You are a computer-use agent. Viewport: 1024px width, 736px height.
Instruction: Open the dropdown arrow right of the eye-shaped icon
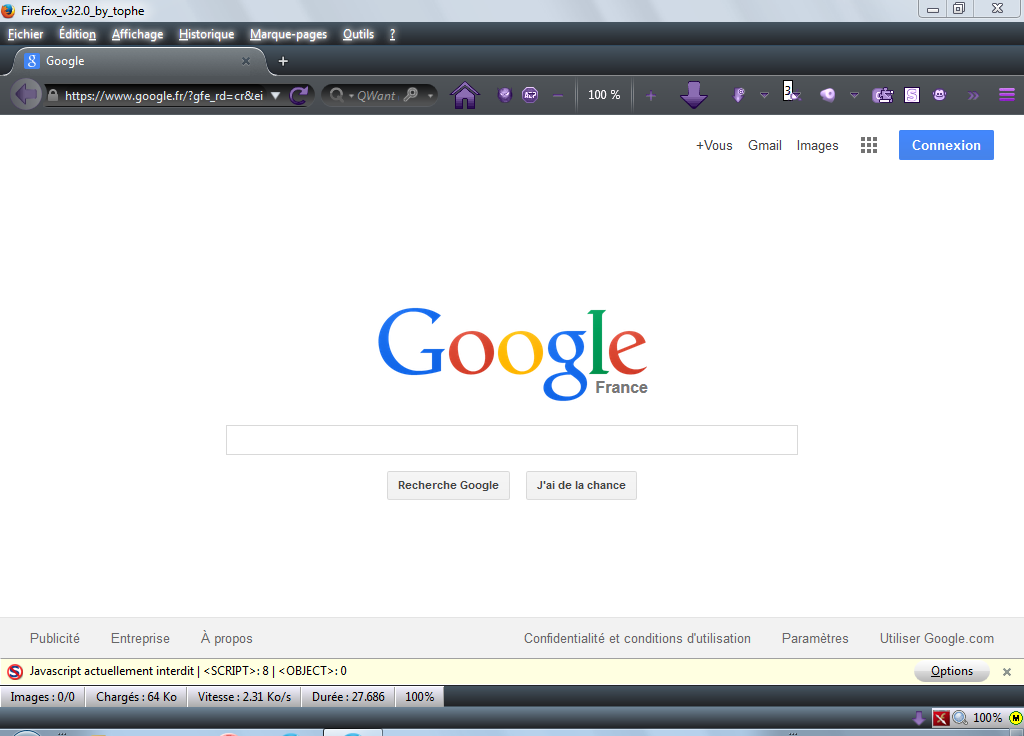[854, 95]
